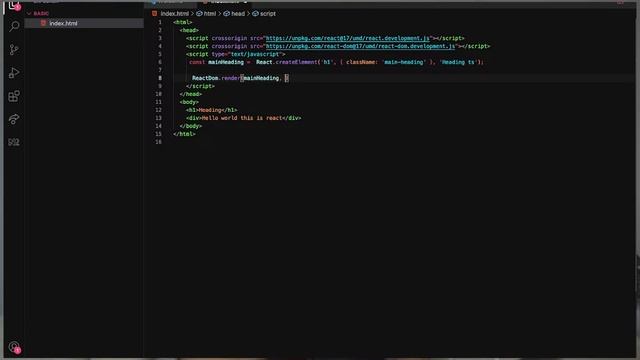This screenshot has height=360, width=640.
Task: Open the Explorer view icon with badge
Action: 14,6
